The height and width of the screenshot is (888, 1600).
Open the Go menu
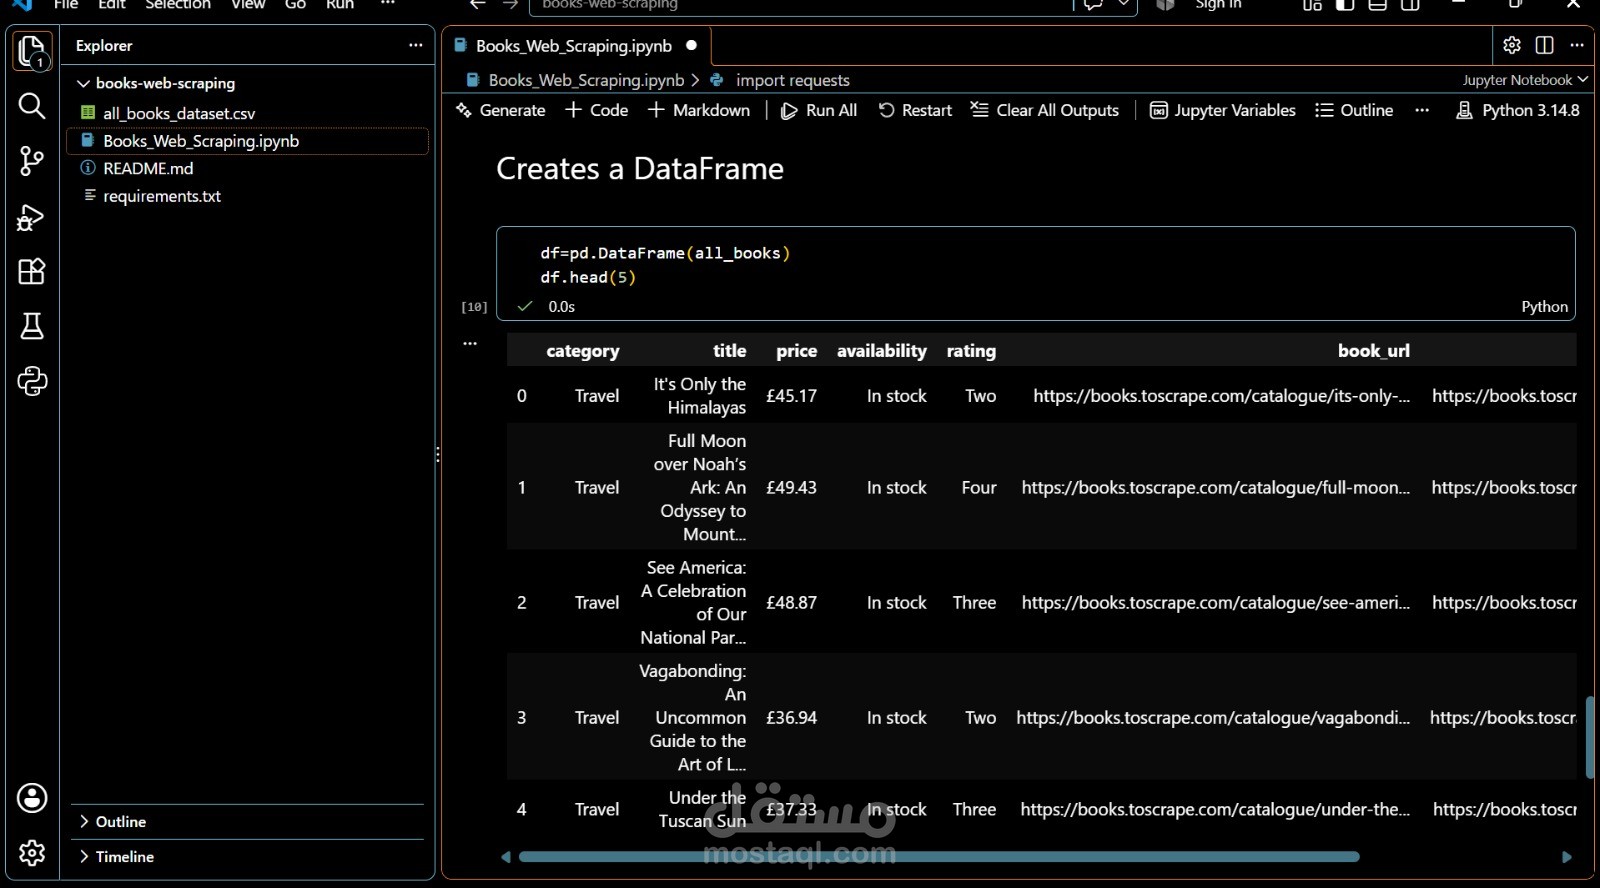coord(295,4)
